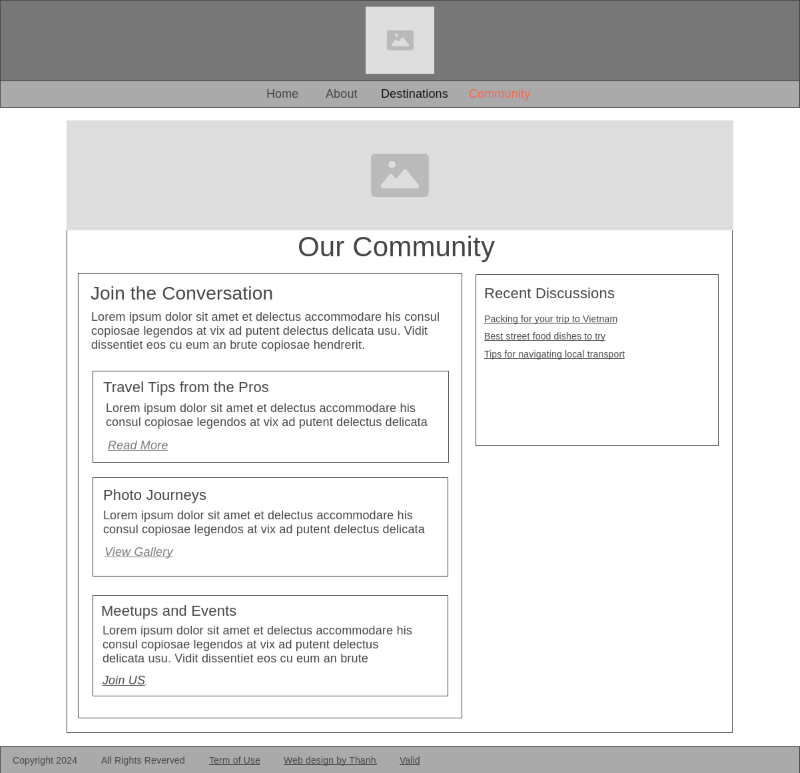
Task: Switch to the Community page
Action: pyautogui.click(x=499, y=93)
